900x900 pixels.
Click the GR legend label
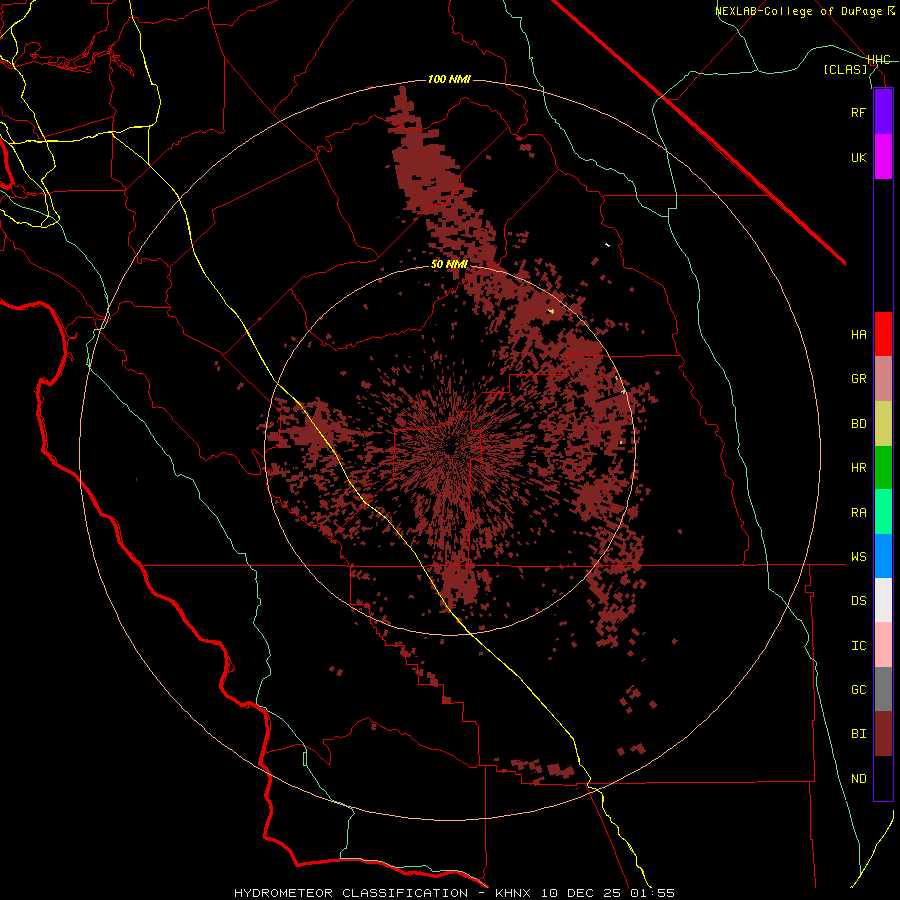(x=859, y=379)
